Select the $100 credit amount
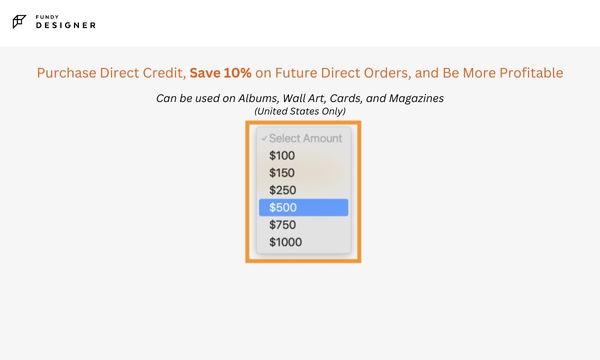600x360 pixels. click(303, 156)
